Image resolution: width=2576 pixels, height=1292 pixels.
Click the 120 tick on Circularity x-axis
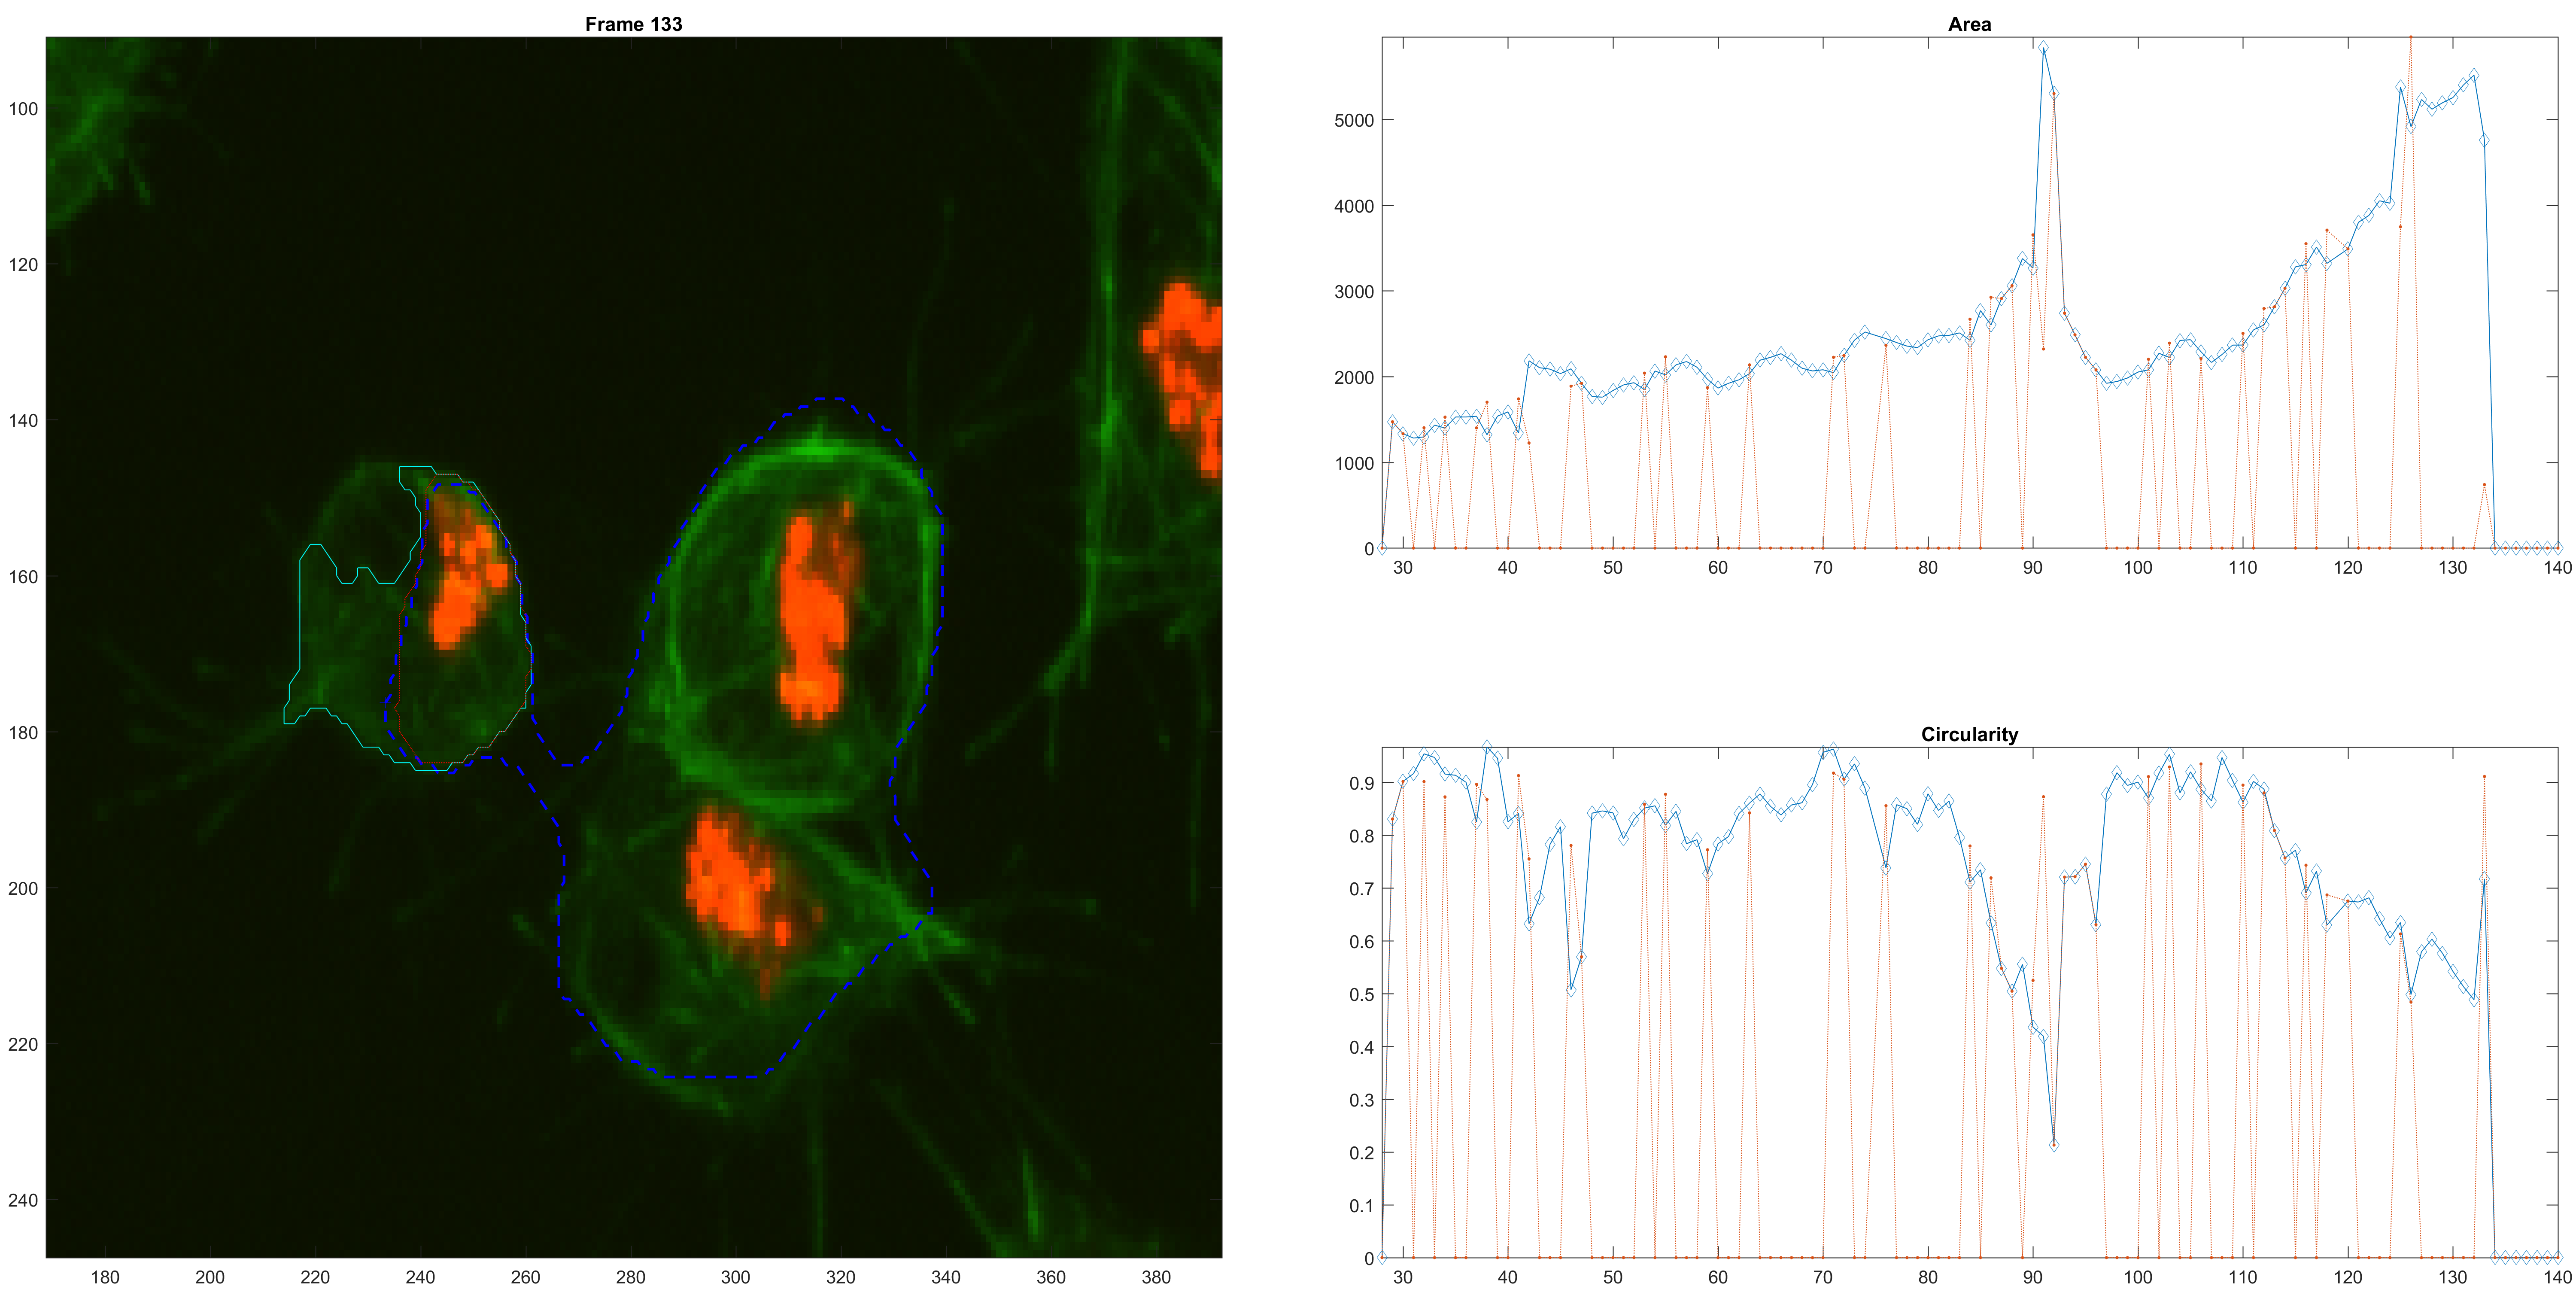click(2348, 1277)
